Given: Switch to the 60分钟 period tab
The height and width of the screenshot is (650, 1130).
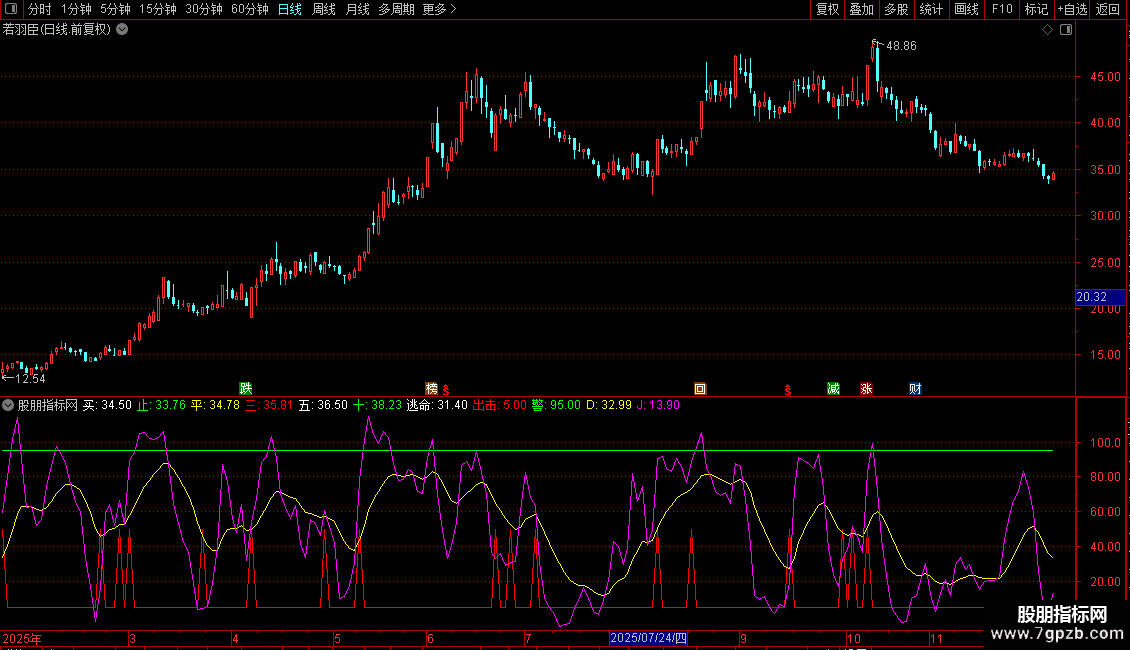Looking at the screenshot, I should coord(249,9).
